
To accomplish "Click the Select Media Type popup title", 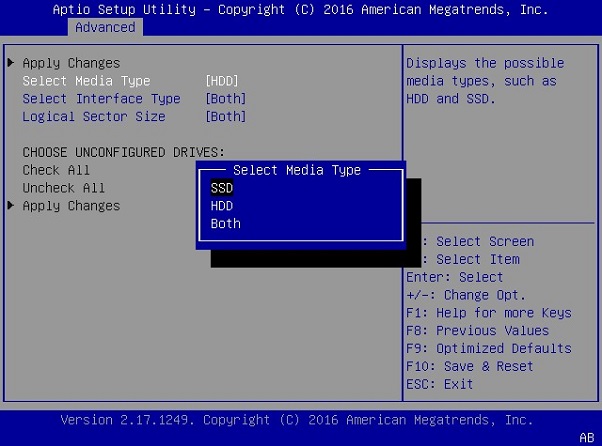I will 297,171.
